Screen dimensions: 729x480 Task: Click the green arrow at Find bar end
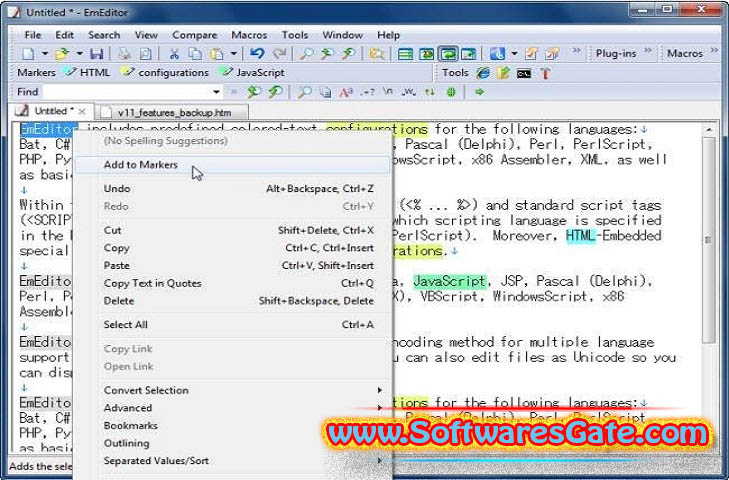[479, 92]
